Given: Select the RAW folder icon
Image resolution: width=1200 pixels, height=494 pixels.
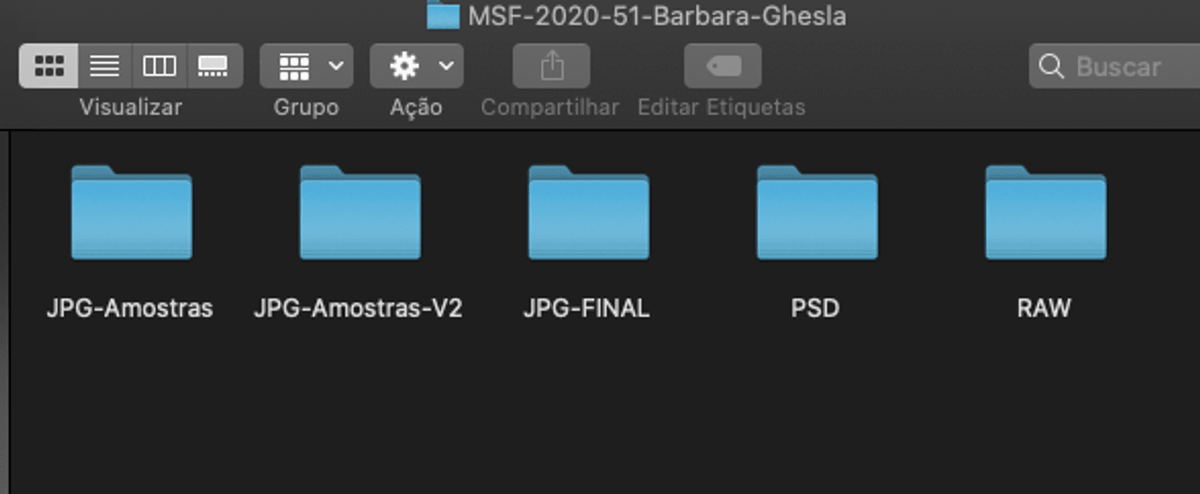Looking at the screenshot, I should coord(1045,212).
